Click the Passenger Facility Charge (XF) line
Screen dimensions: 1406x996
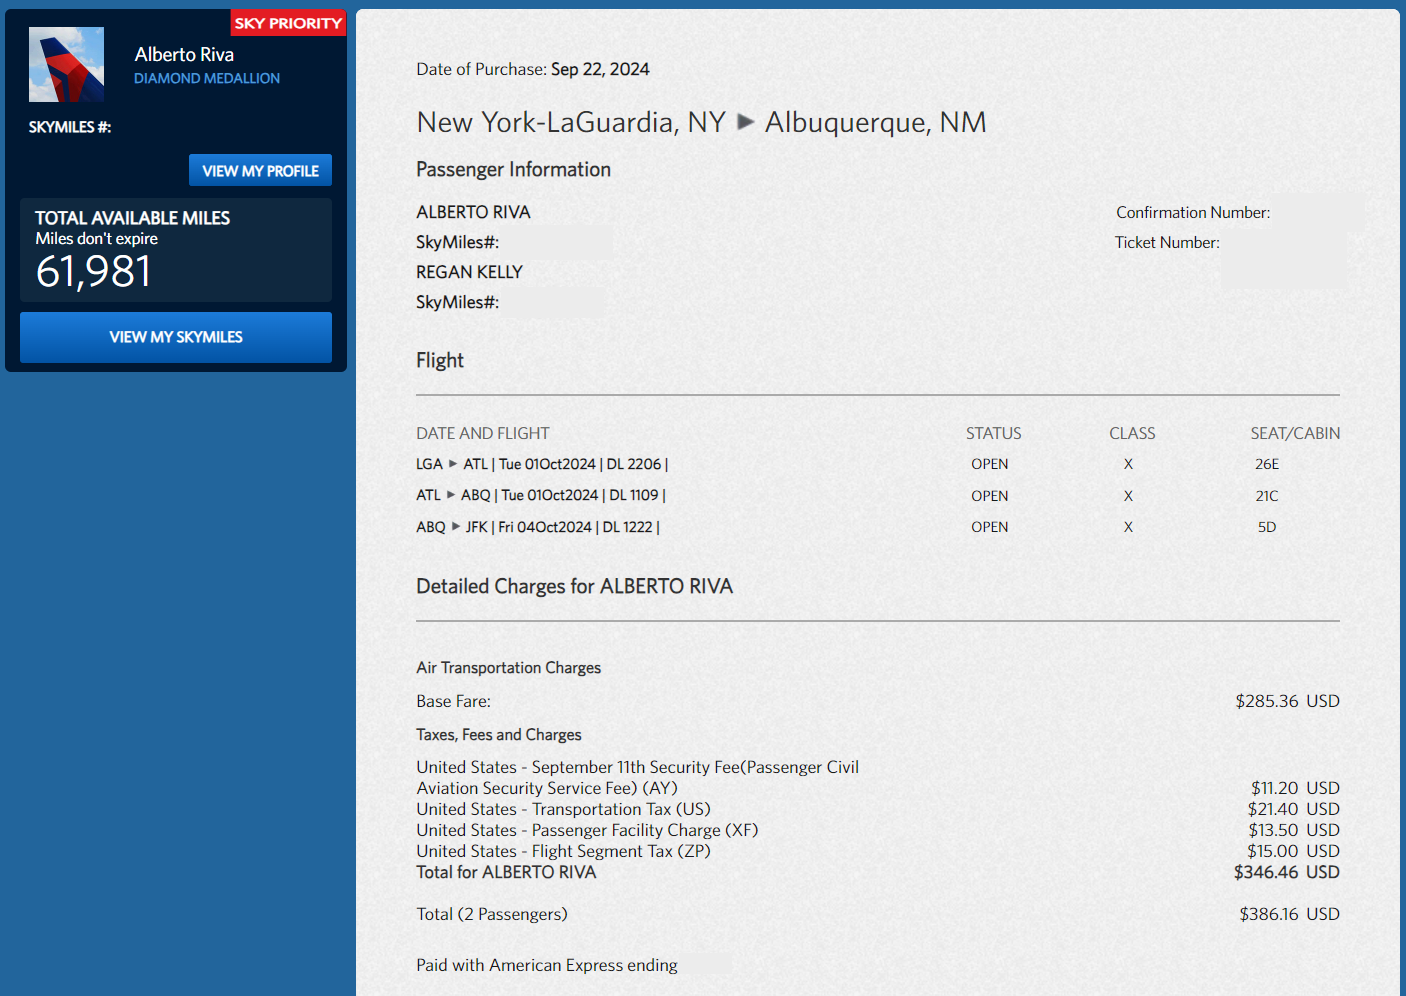coord(587,830)
